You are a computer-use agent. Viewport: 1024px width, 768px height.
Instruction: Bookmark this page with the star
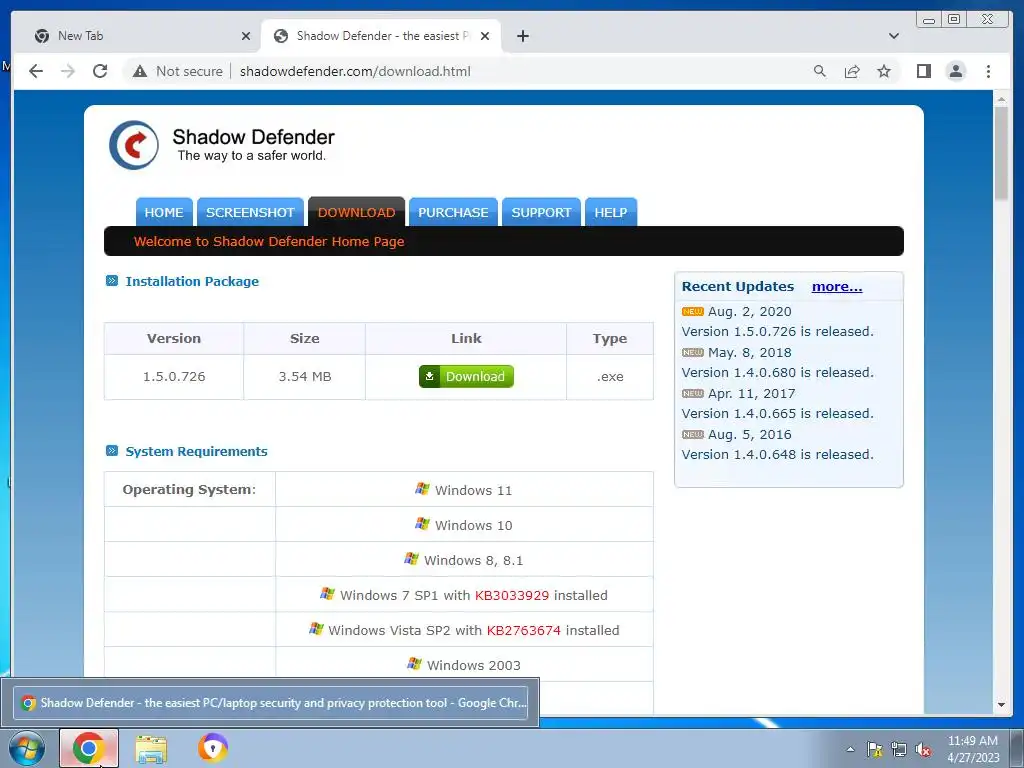click(884, 71)
